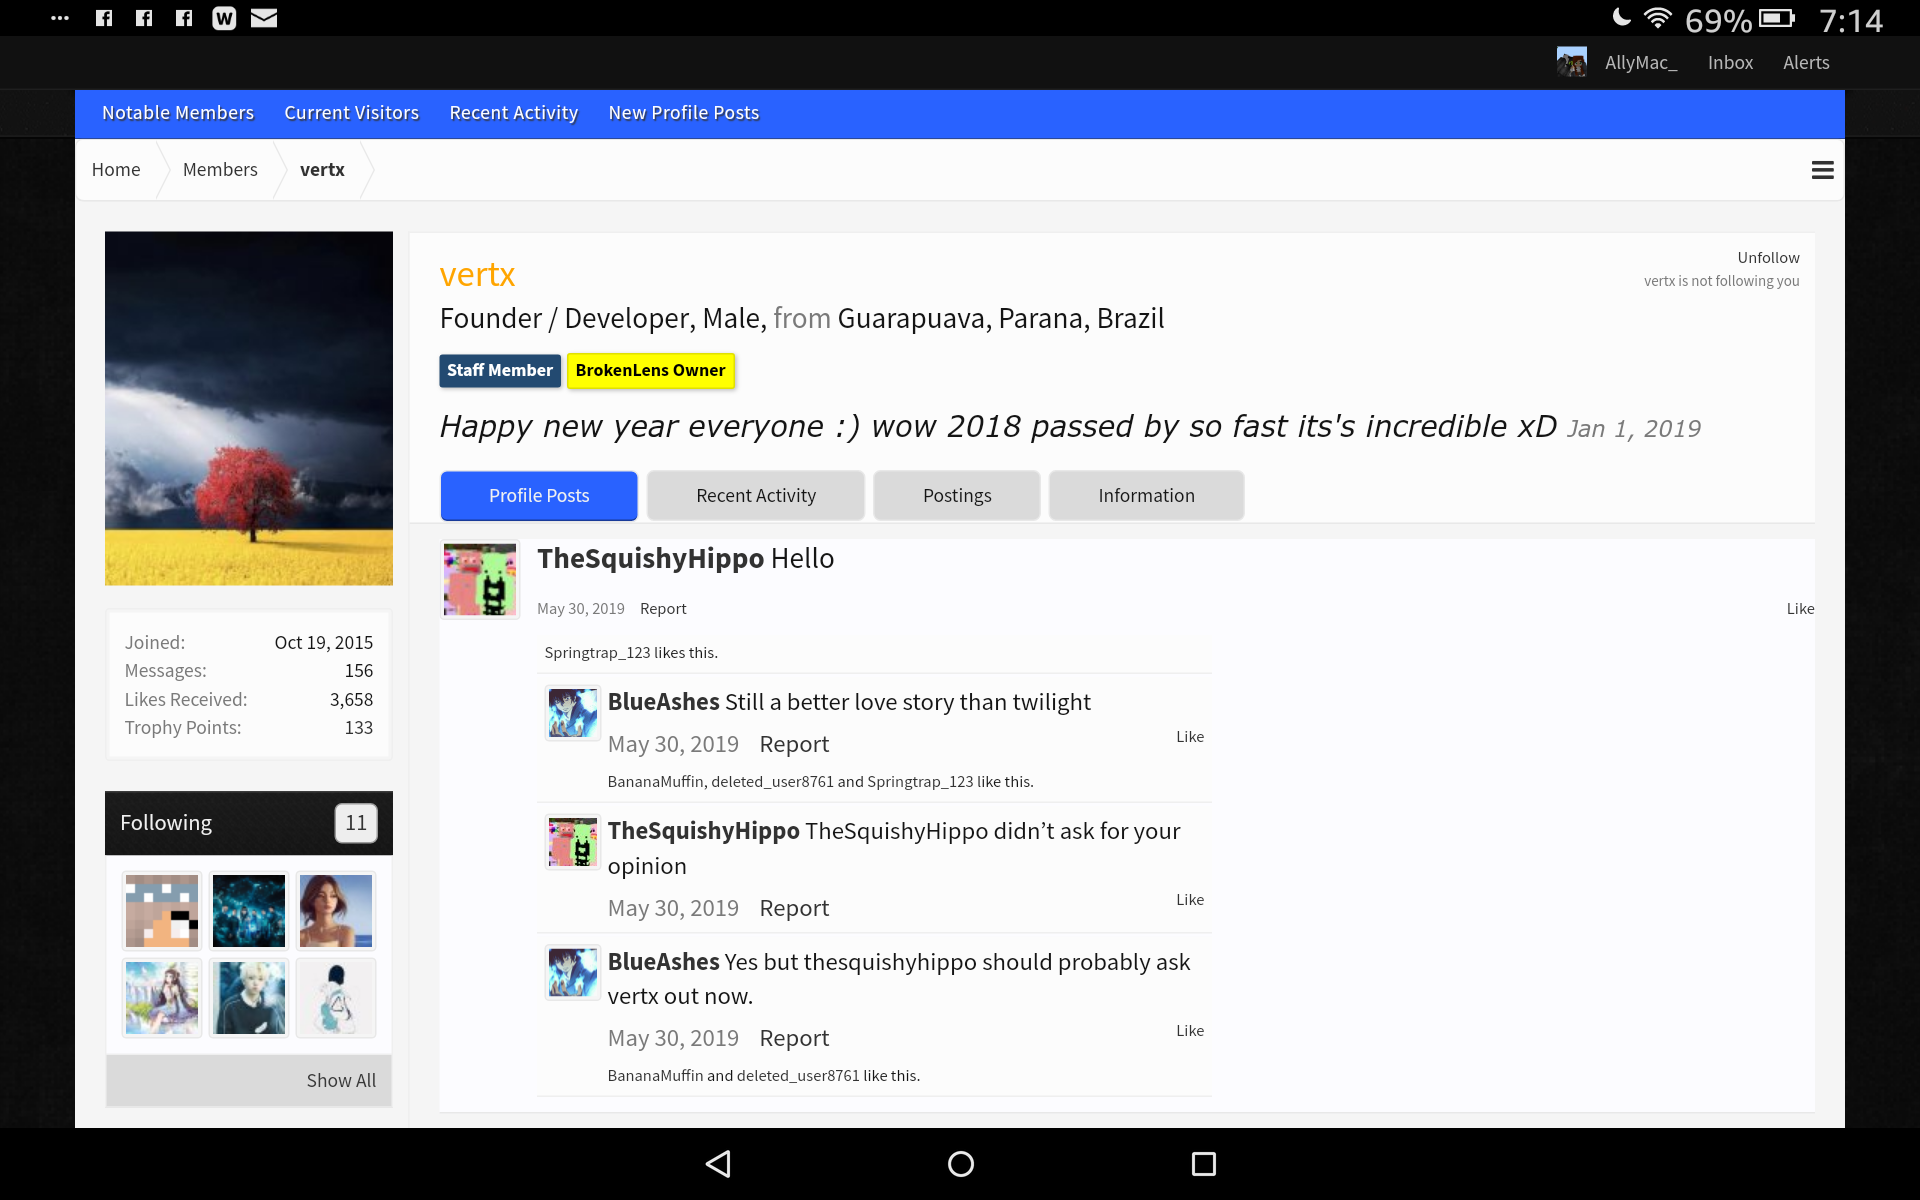
Task: Switch to the Information tab
Action: tap(1146, 496)
